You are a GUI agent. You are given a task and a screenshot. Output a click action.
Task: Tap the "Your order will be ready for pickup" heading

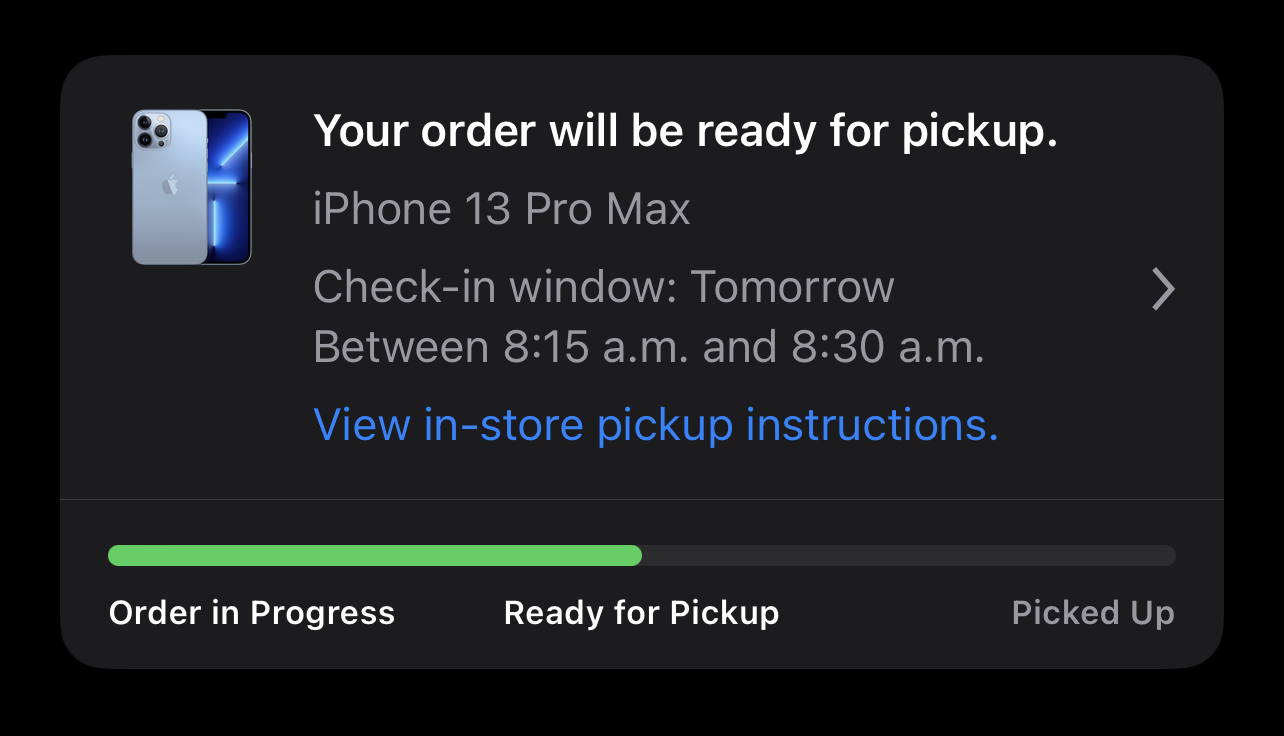point(685,131)
